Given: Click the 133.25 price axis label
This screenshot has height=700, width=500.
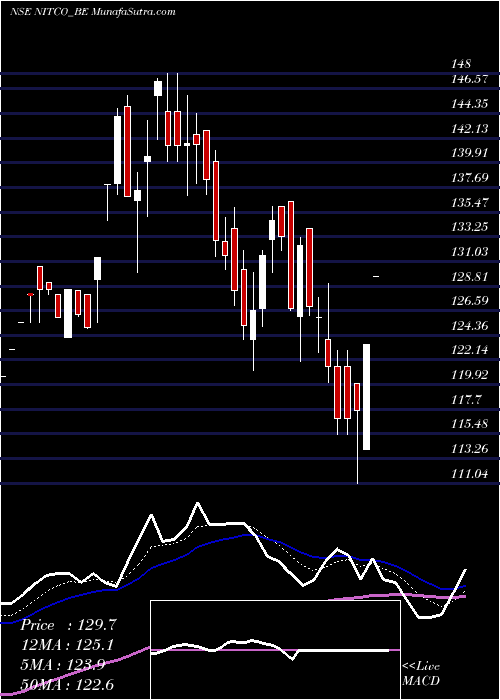Looking at the screenshot, I should [x=470, y=227].
